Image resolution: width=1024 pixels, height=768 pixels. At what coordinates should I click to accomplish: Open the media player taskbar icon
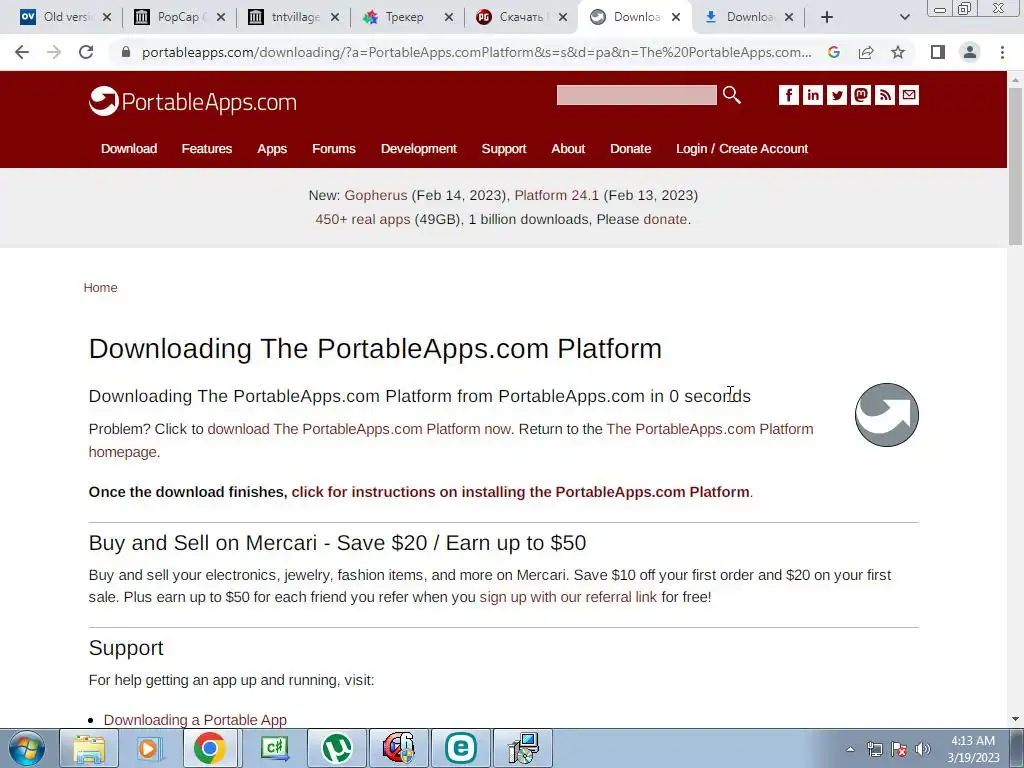[x=148, y=748]
